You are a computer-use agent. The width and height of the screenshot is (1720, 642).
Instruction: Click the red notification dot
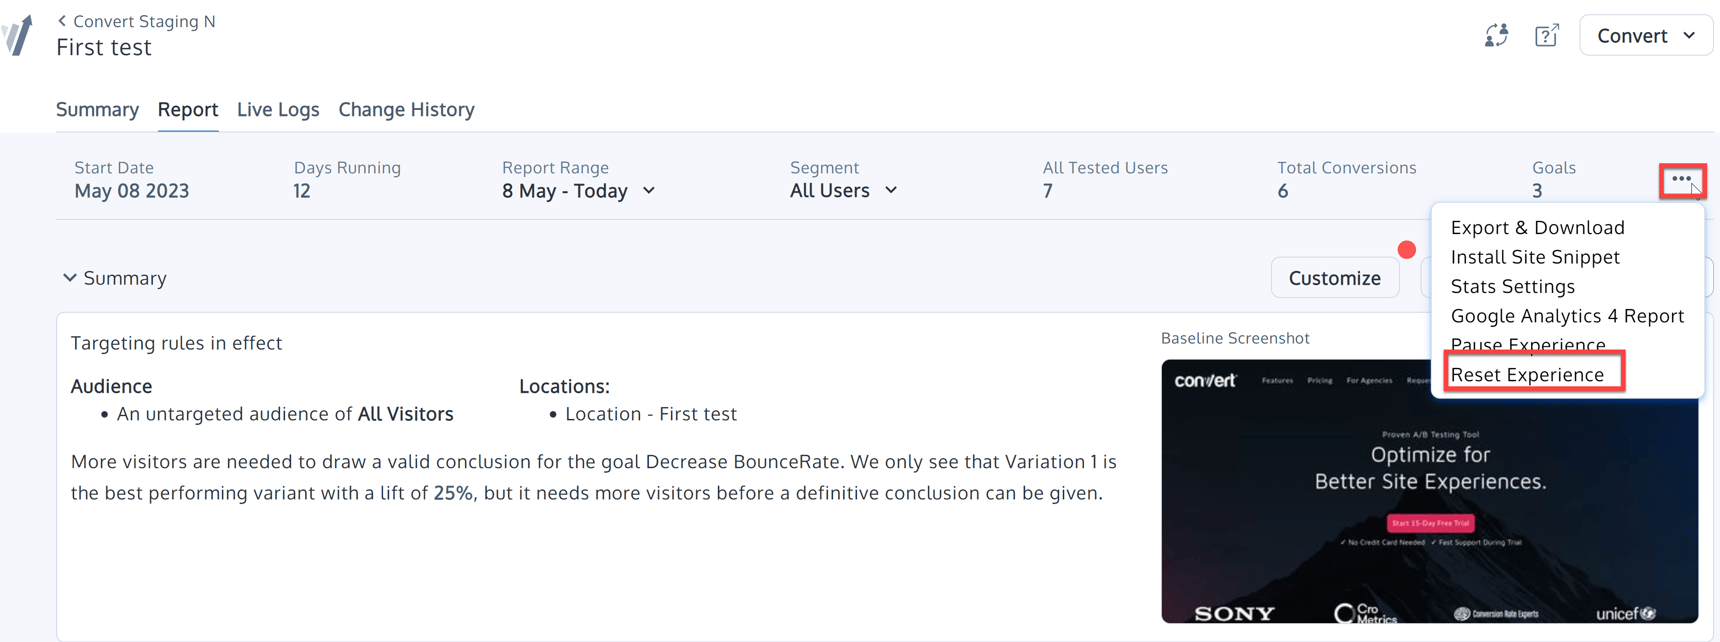coord(1407,250)
